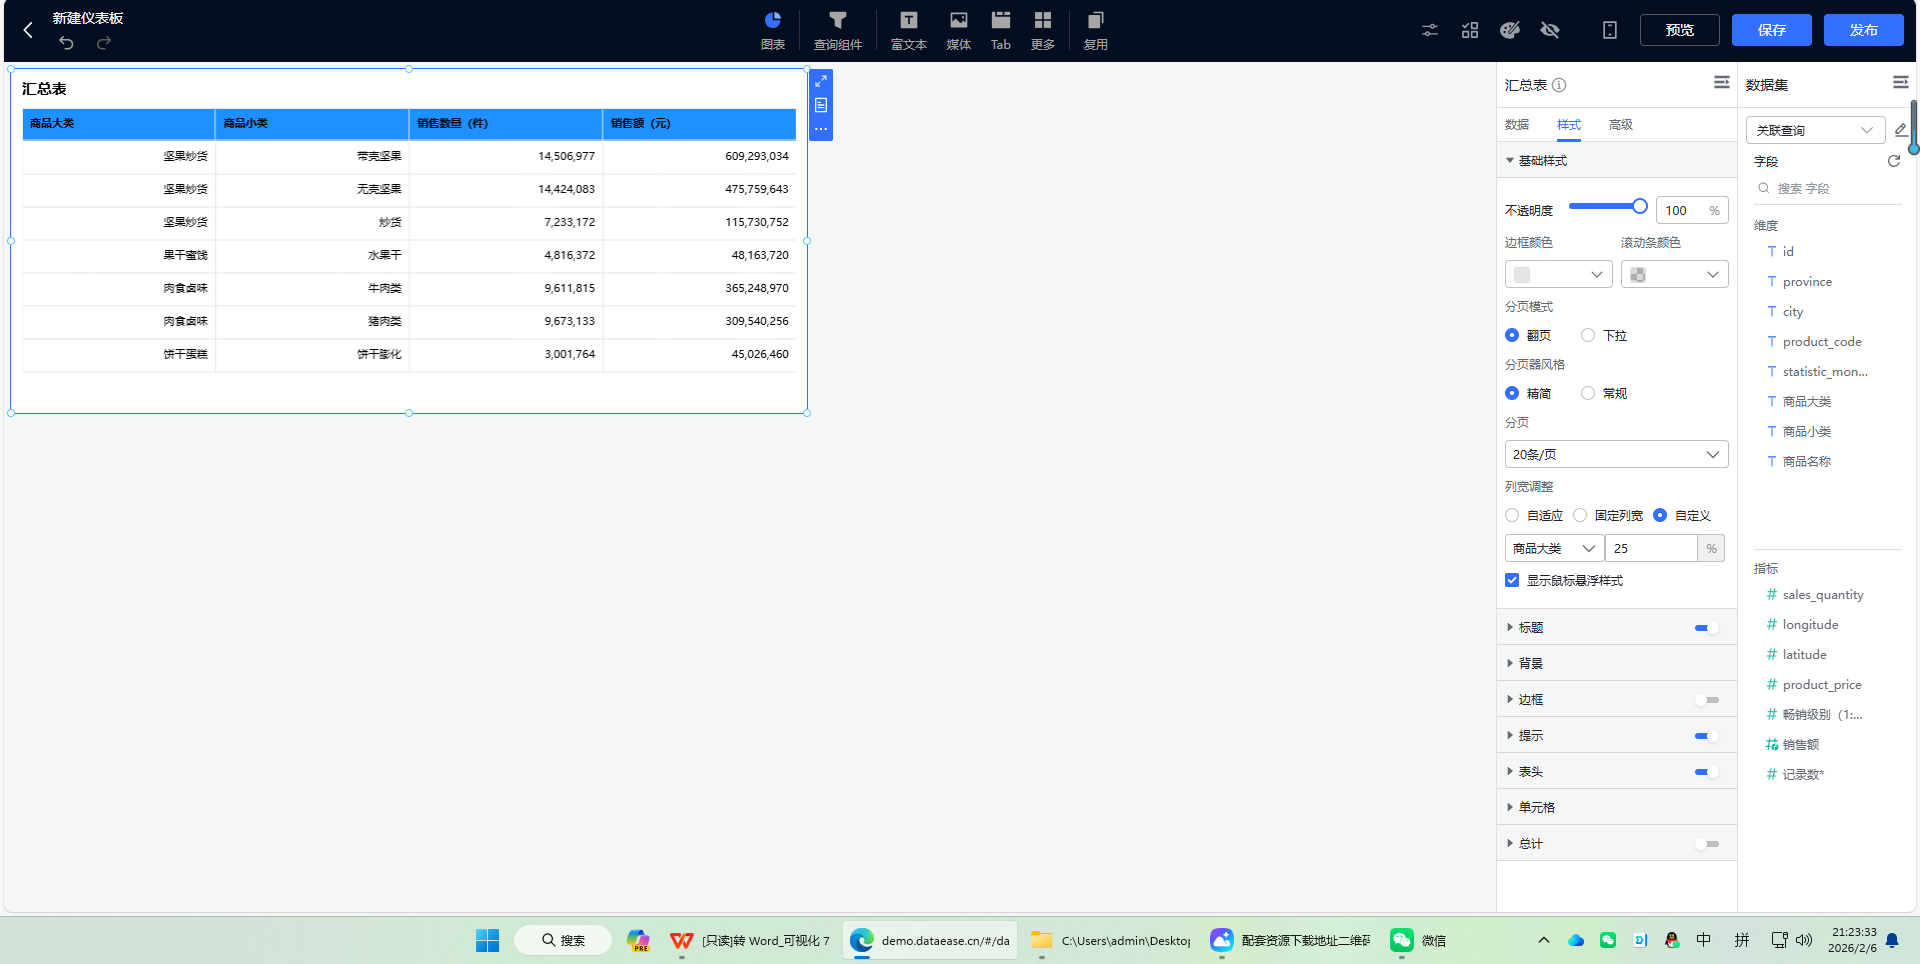Expand the 单元格 section
Image resolution: width=1920 pixels, height=964 pixels.
point(1616,807)
